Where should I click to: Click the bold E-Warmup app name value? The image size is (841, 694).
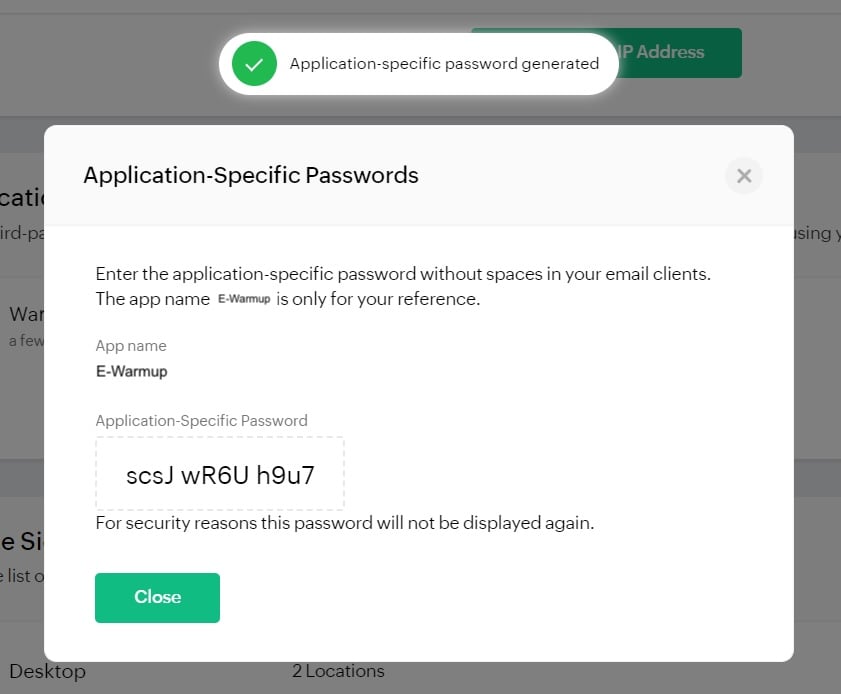(x=131, y=371)
